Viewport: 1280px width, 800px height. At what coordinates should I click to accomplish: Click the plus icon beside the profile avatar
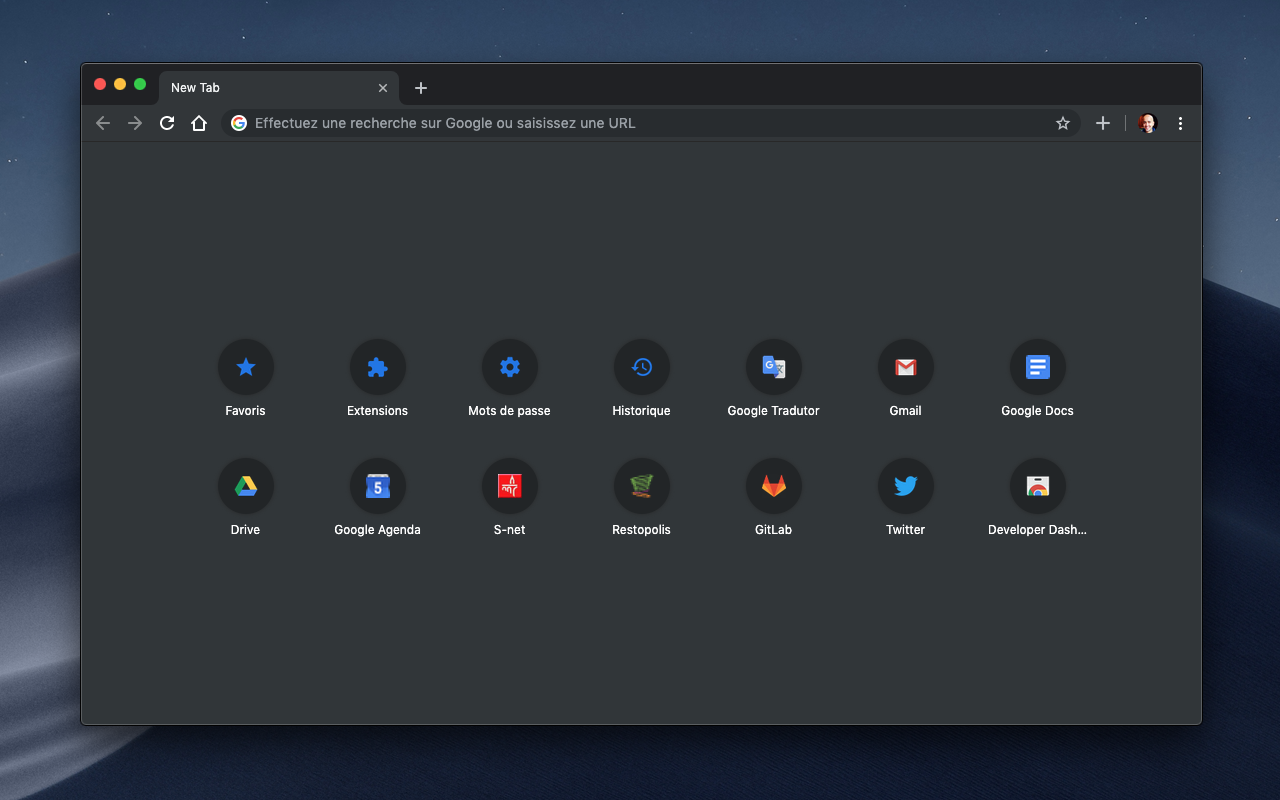click(x=1102, y=123)
